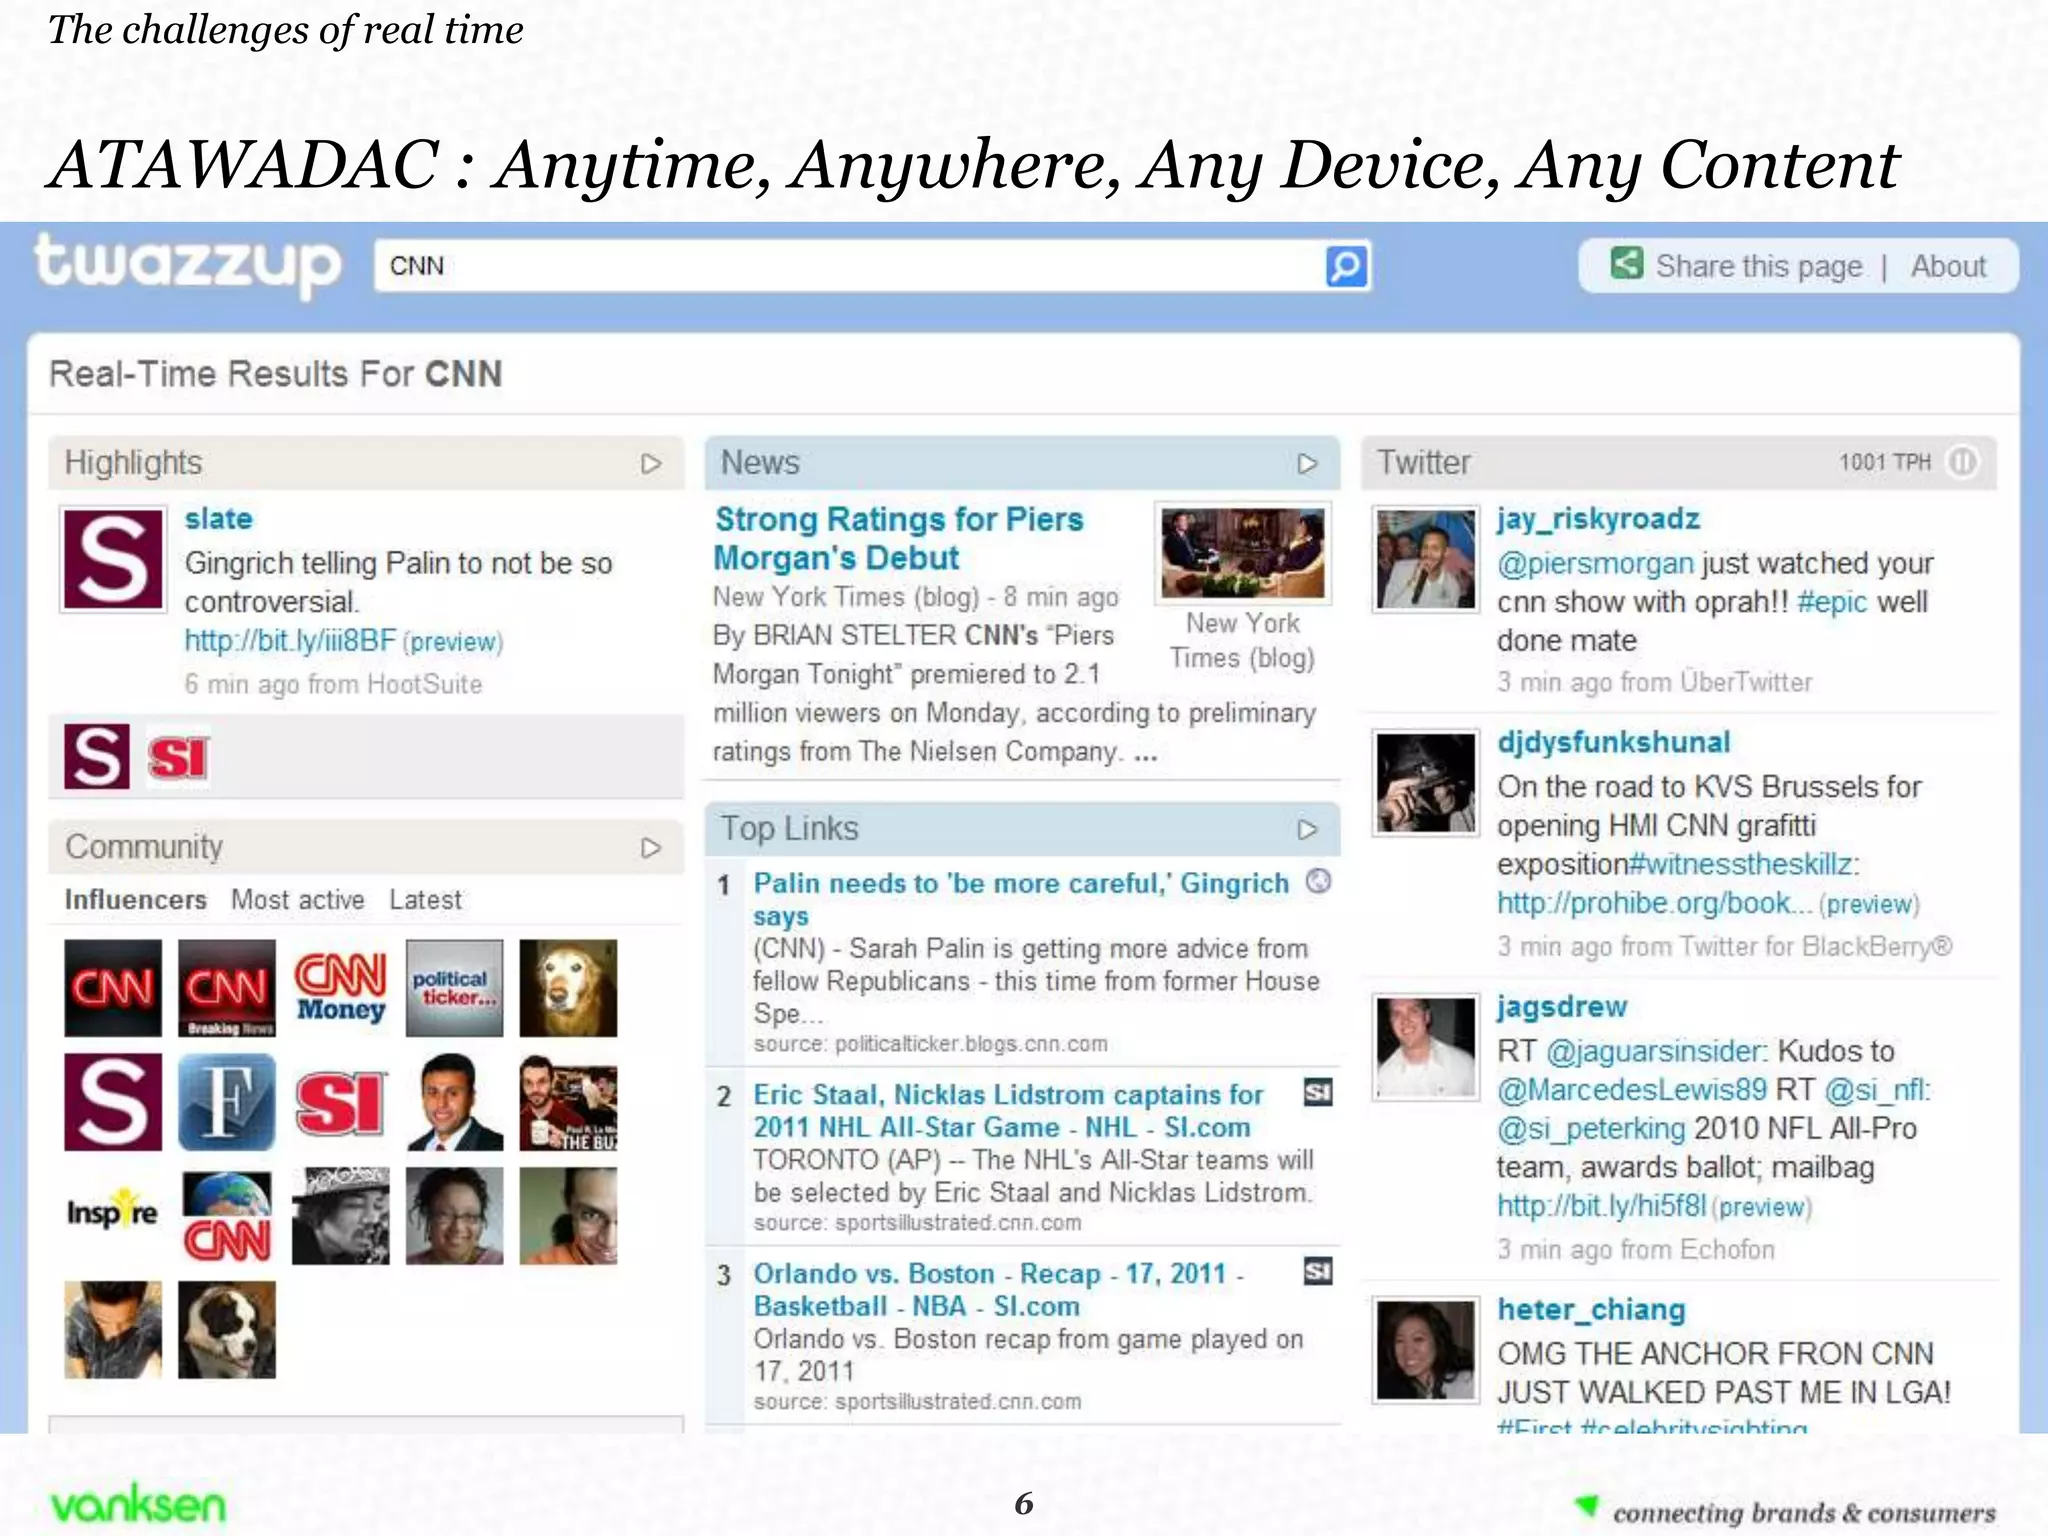Click the man with hat avatar
2048x1536 pixels.
tap(341, 1216)
